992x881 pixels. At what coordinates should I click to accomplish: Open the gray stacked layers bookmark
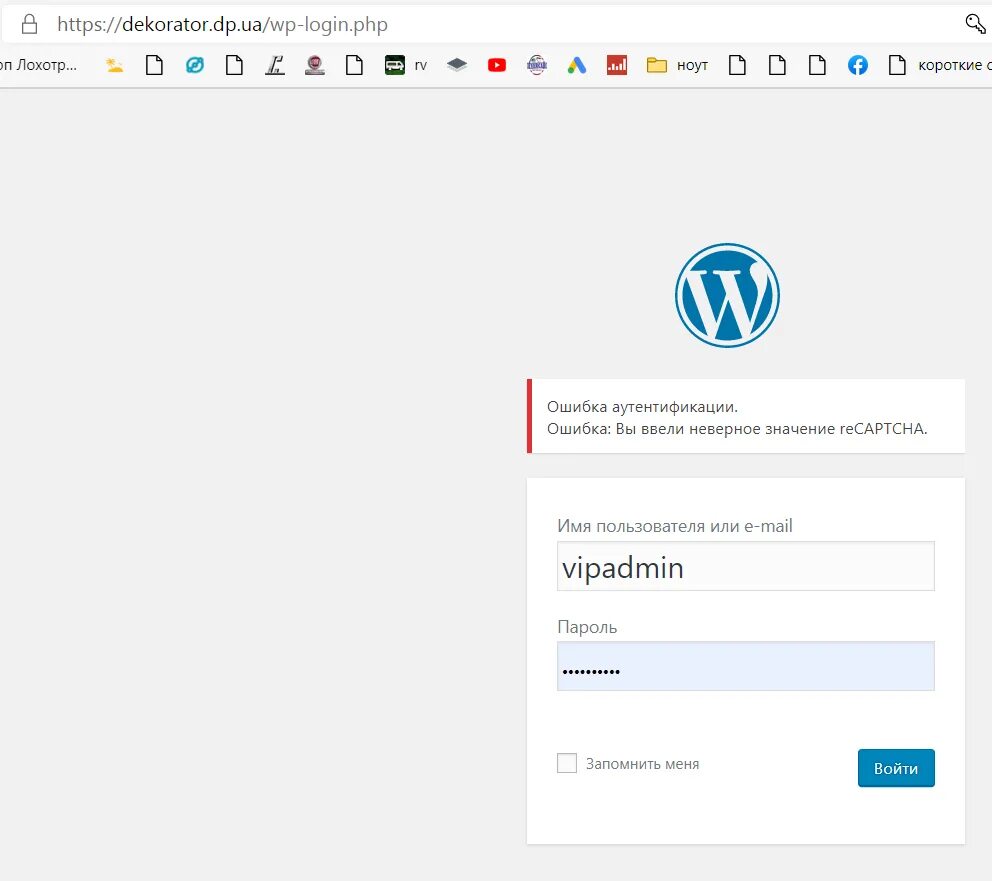point(457,65)
